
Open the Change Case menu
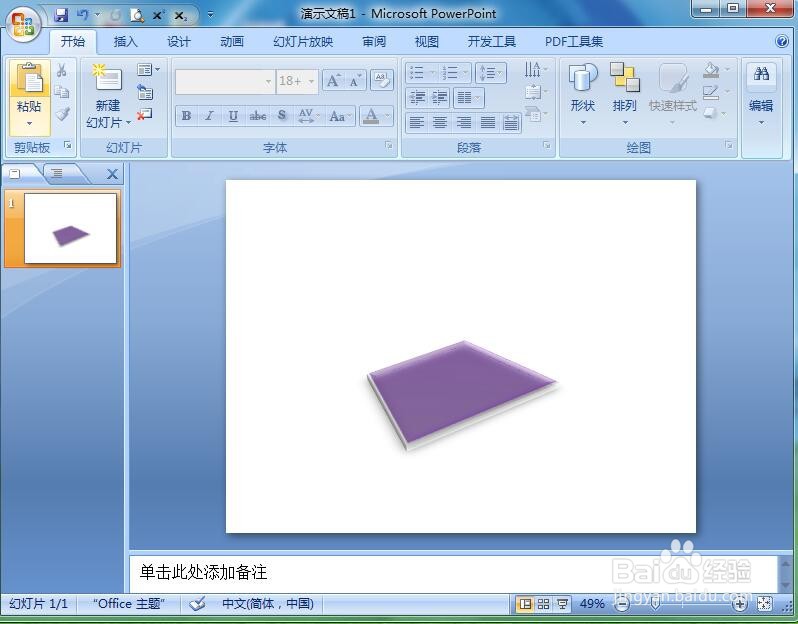point(339,116)
